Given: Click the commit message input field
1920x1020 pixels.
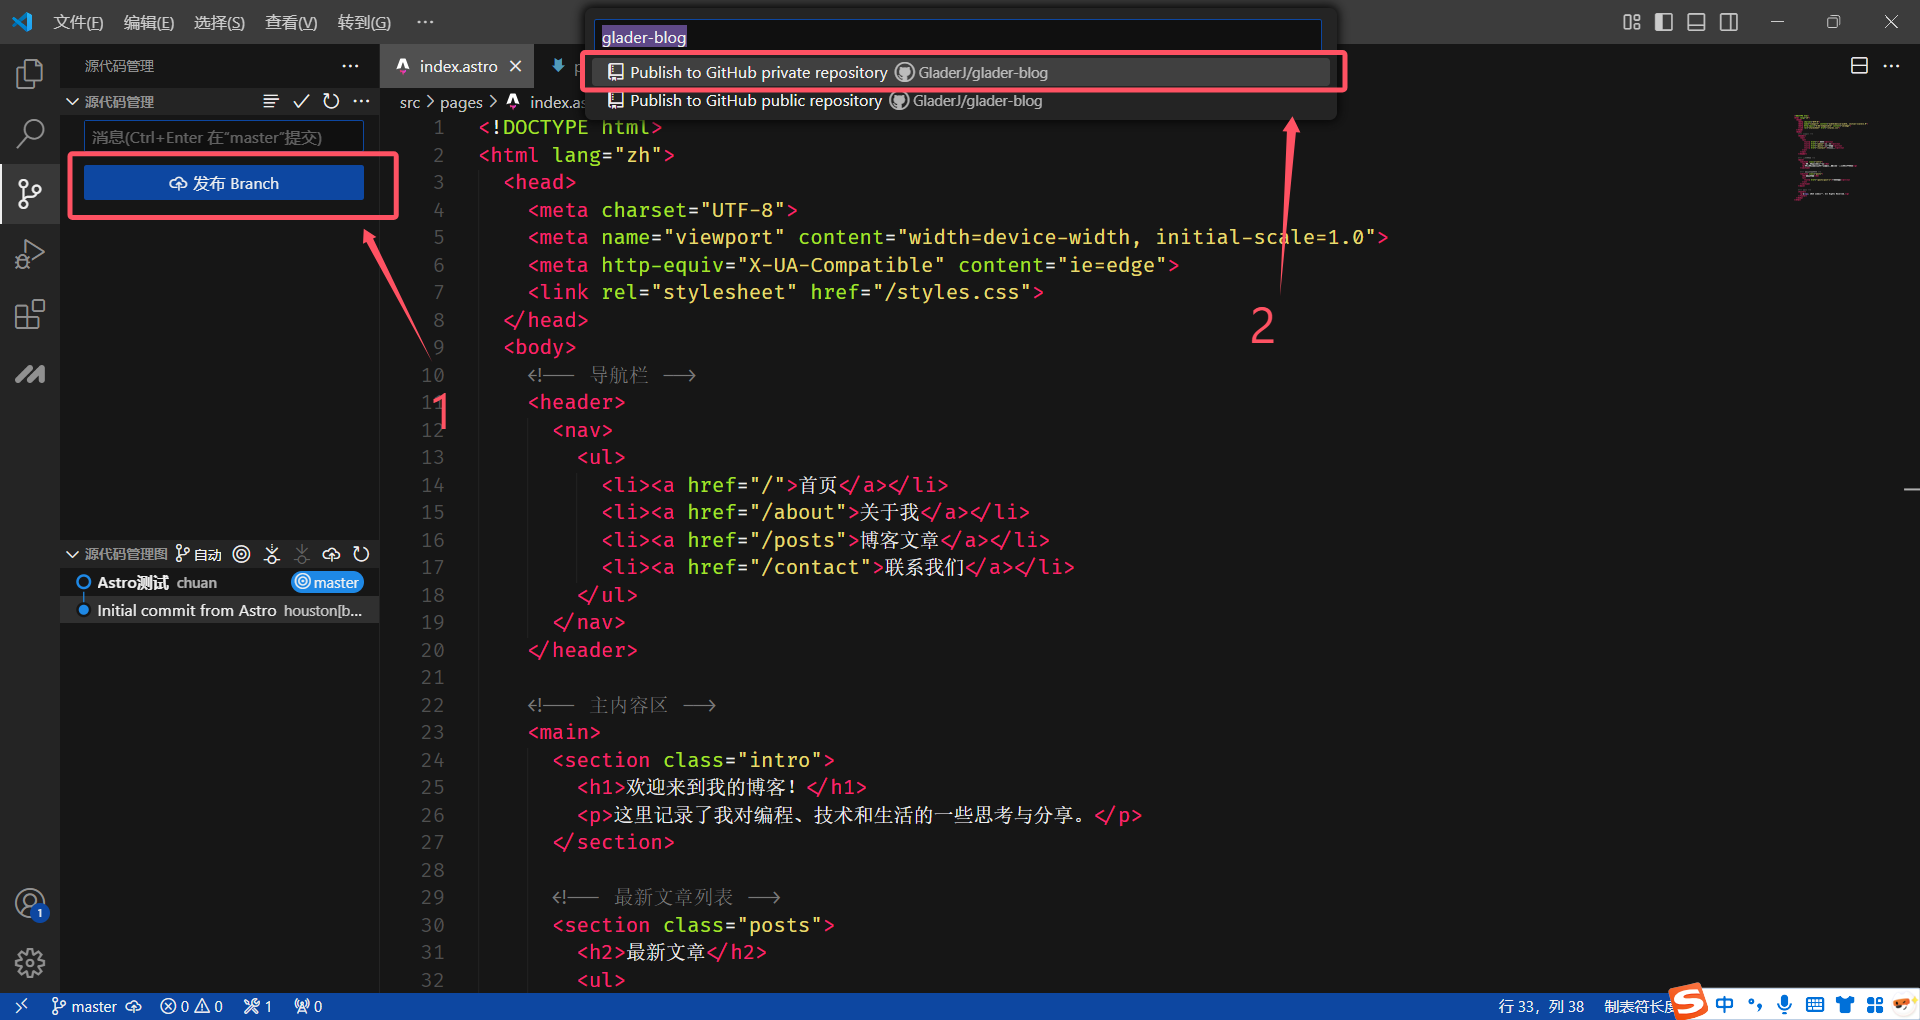Looking at the screenshot, I should (224, 137).
